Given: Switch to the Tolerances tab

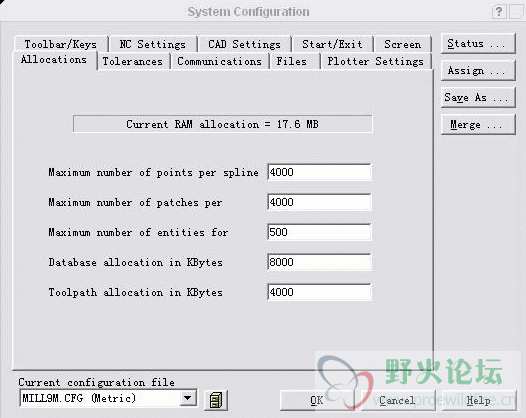Looking at the screenshot, I should [133, 61].
